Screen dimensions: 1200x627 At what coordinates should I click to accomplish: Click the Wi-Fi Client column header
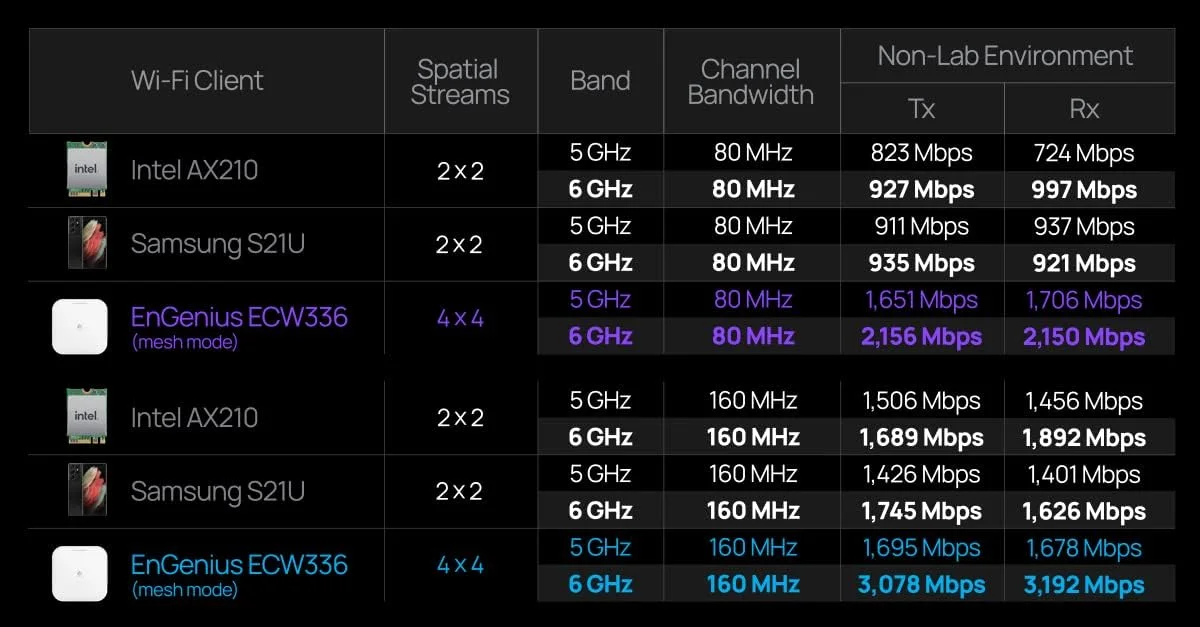(197, 81)
